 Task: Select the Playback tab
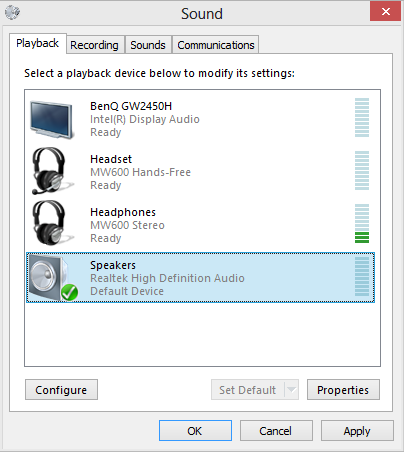[x=38, y=43]
